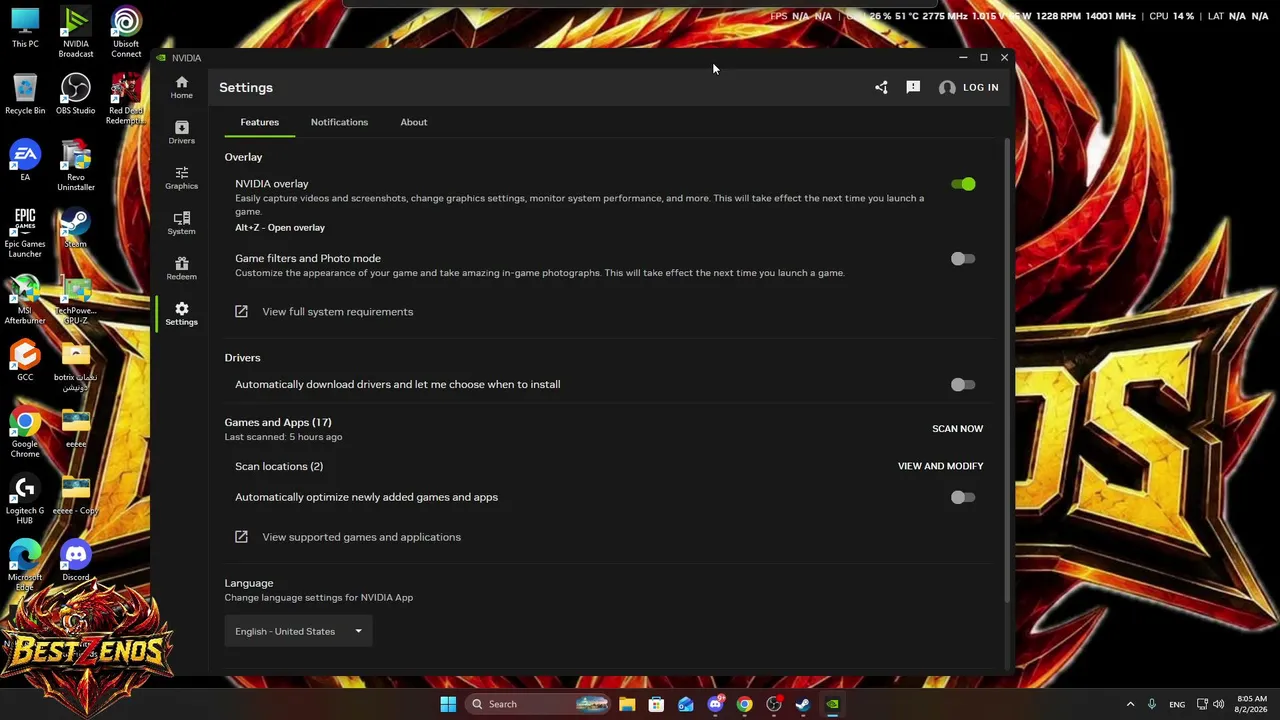The height and width of the screenshot is (720, 1280).
Task: Open the System section in sidebar
Action: pyautogui.click(x=181, y=223)
